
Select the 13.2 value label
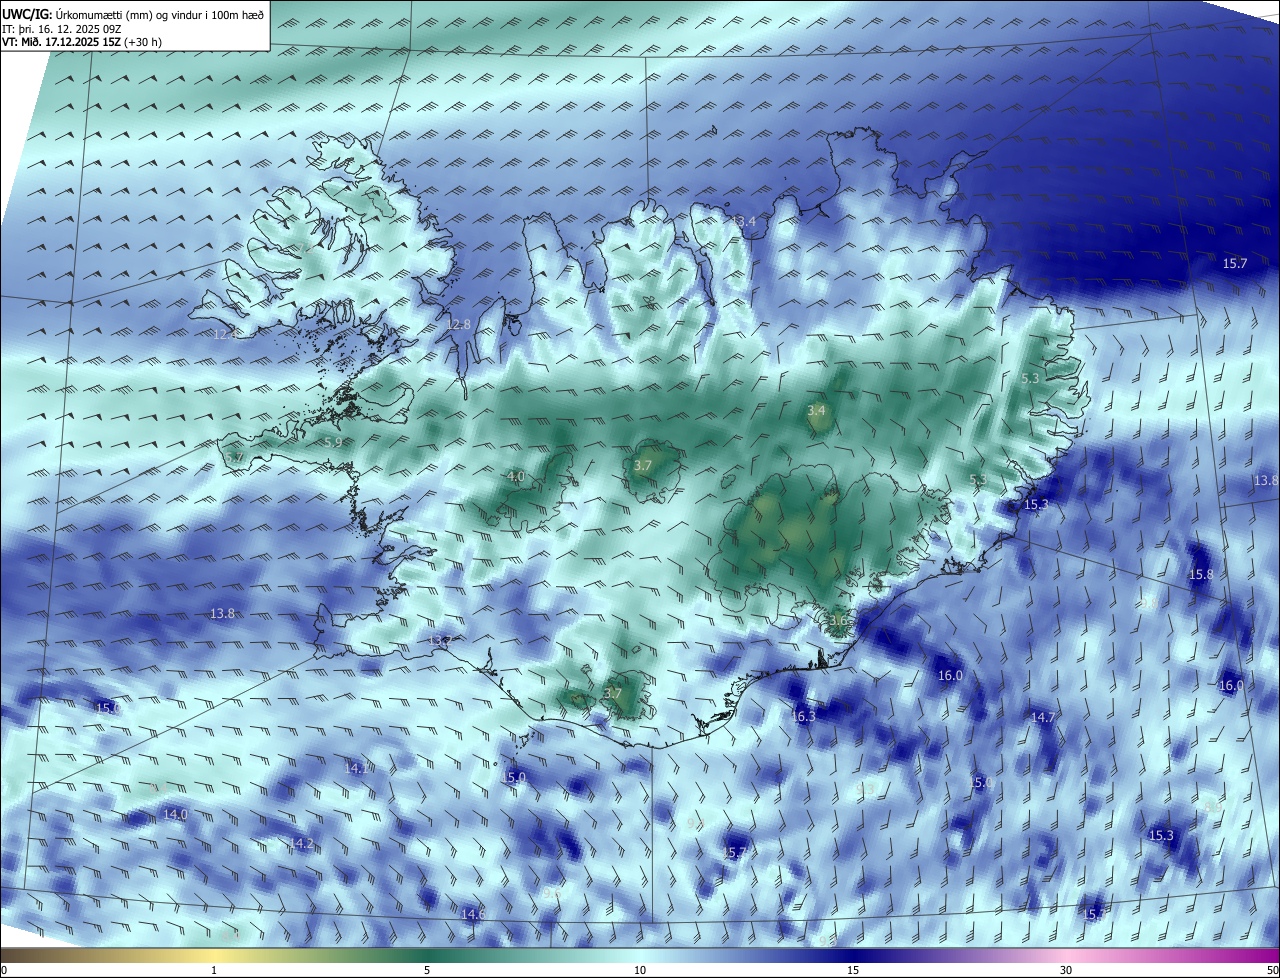click(x=438, y=640)
